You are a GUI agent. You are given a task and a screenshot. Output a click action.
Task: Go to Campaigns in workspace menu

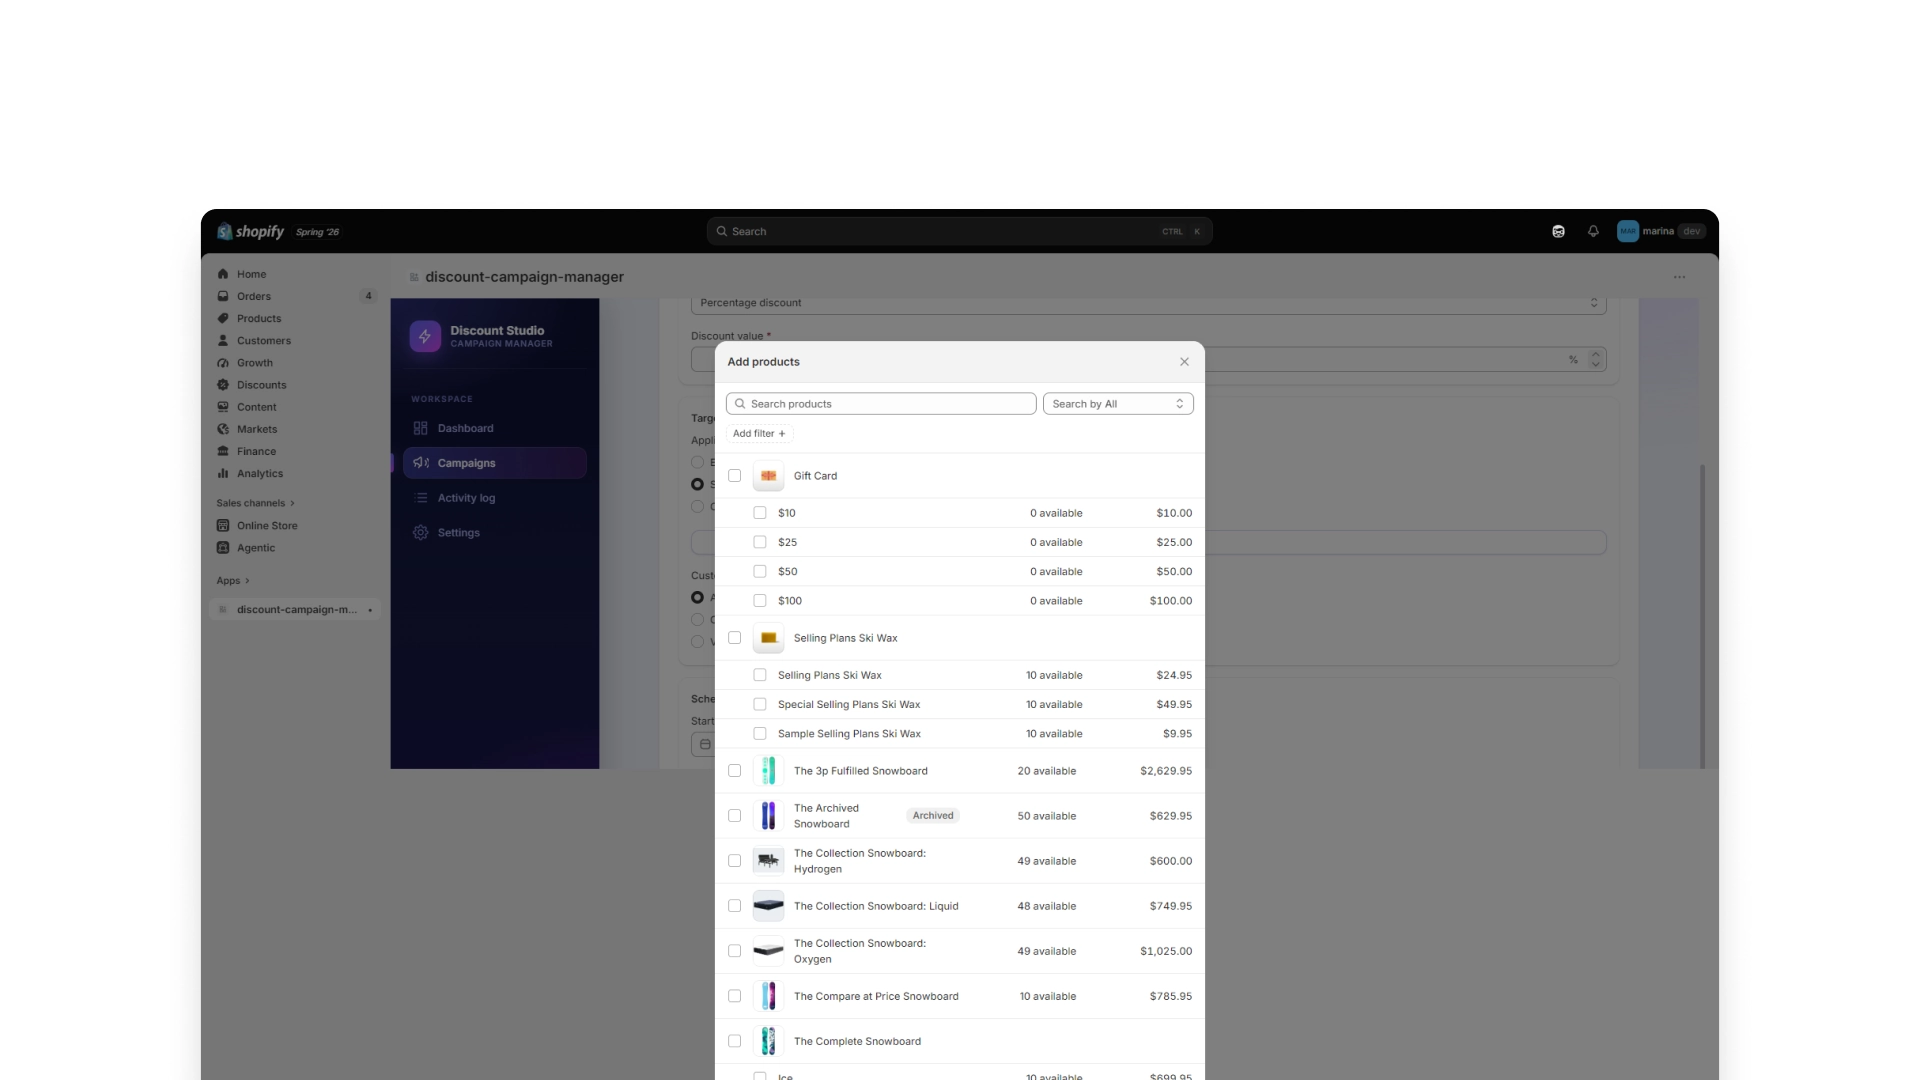click(495, 463)
